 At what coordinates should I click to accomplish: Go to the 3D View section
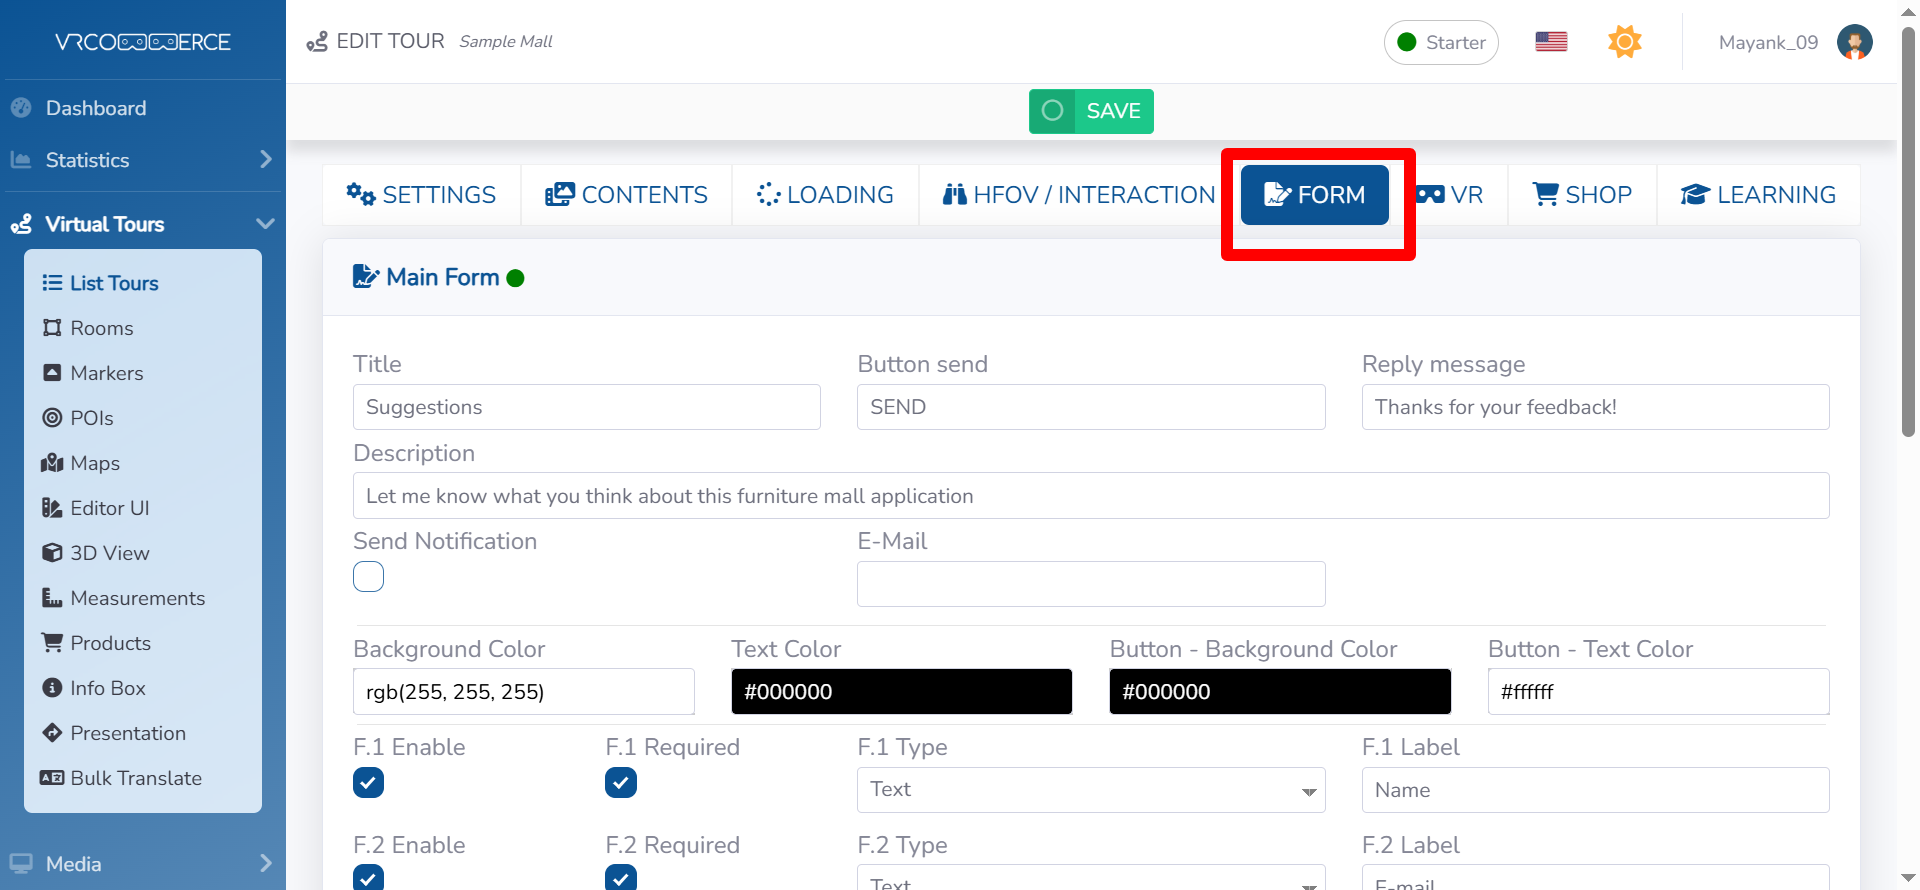[x=109, y=553]
